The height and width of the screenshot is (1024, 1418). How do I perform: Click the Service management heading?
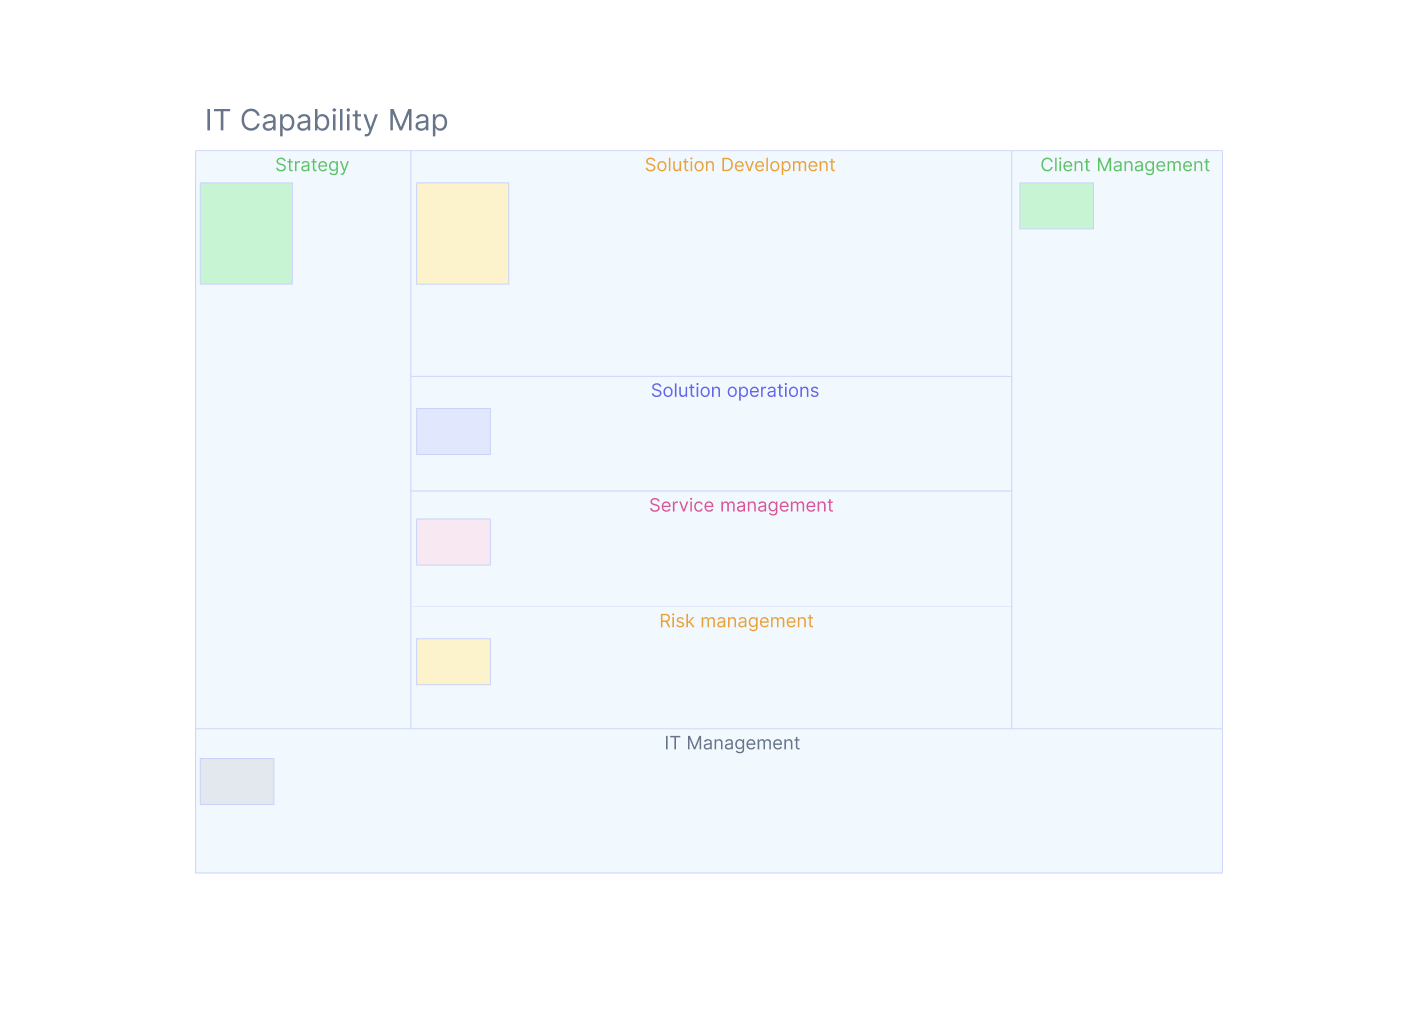coord(740,506)
